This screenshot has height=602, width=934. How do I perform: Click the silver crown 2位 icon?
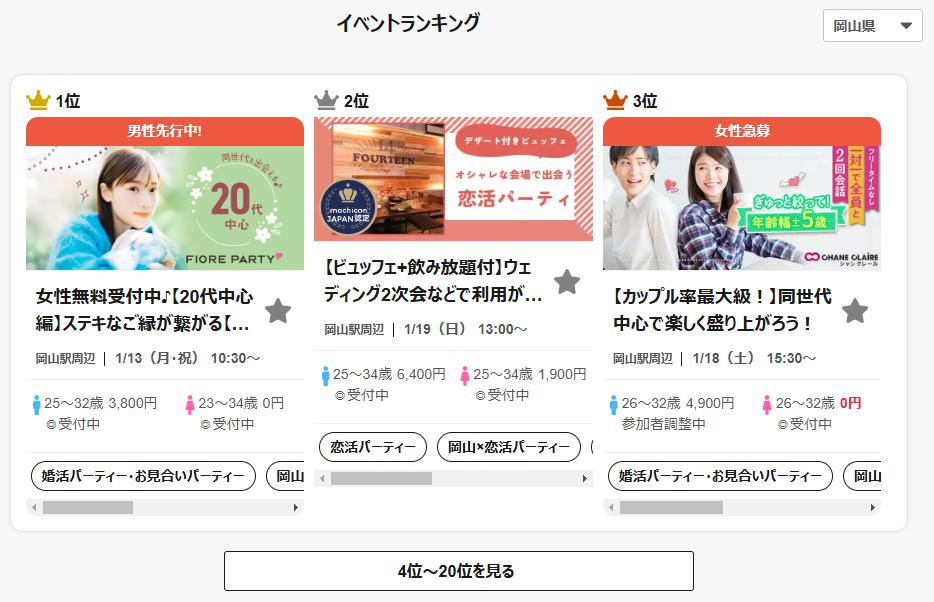point(326,100)
